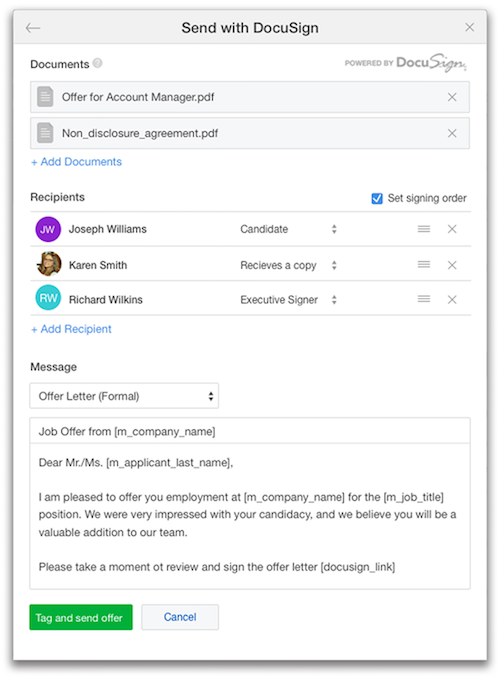Click the Tag and send offer button

(81, 617)
